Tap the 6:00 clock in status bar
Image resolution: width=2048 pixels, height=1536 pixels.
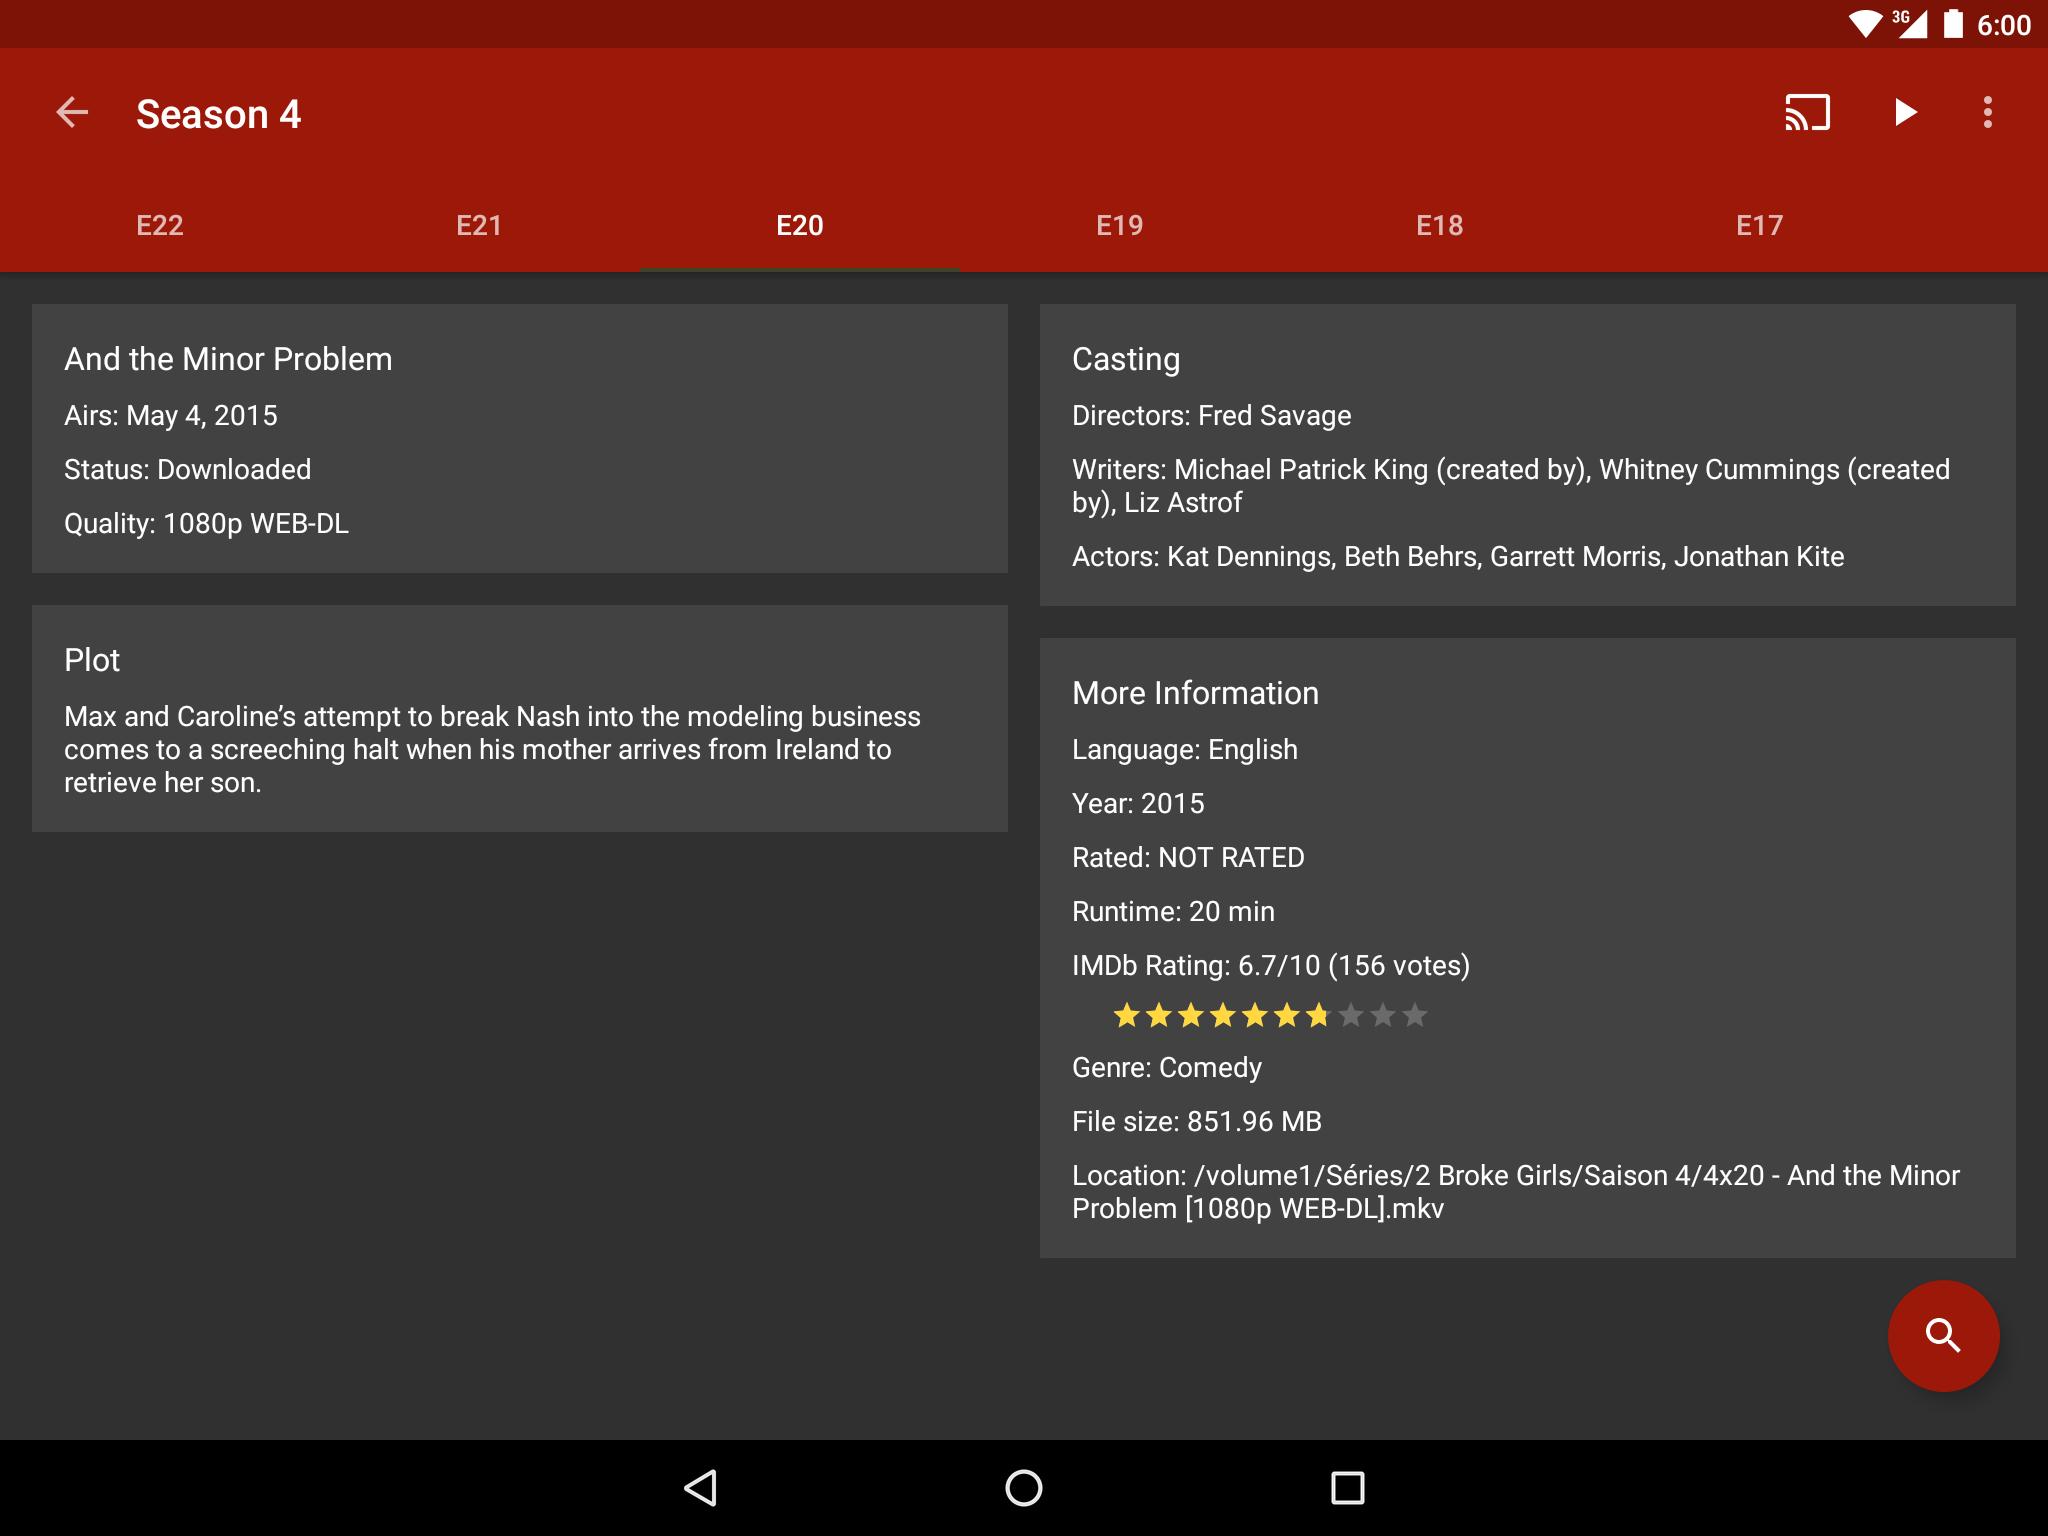(x=2004, y=25)
